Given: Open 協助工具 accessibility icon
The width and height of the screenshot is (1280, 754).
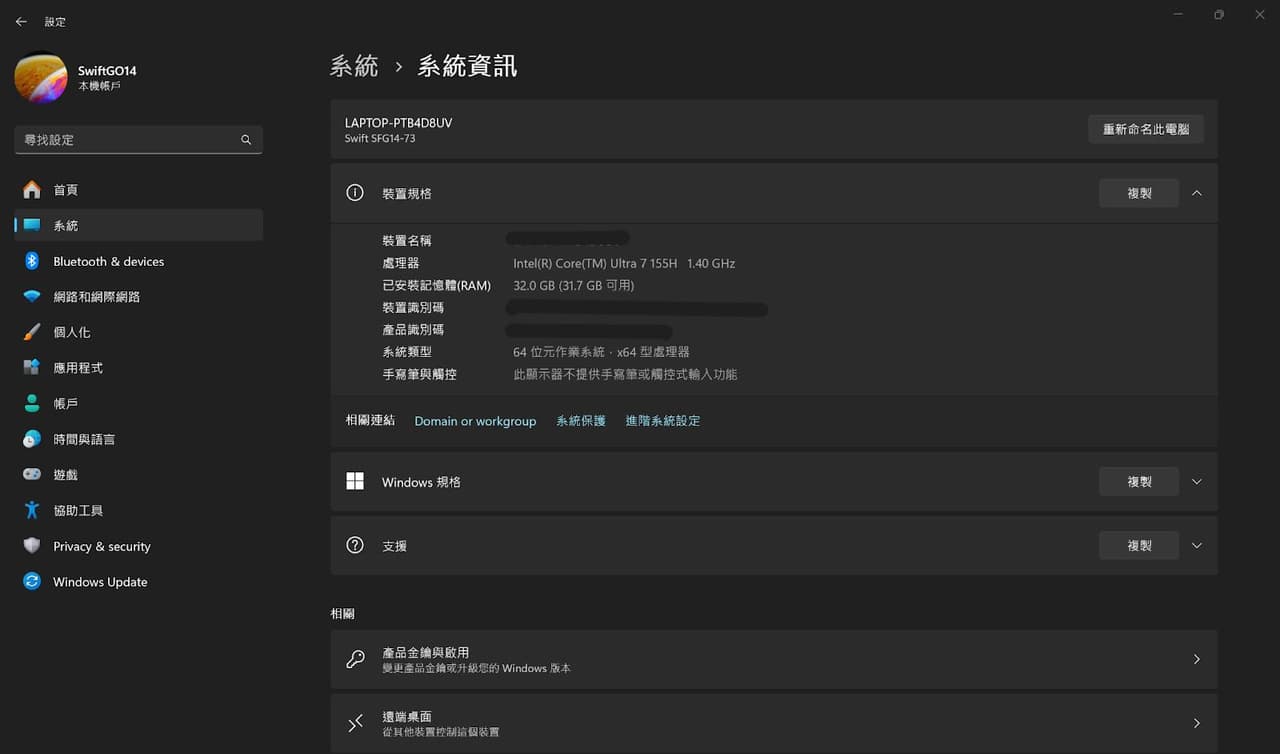Looking at the screenshot, I should click(32, 510).
